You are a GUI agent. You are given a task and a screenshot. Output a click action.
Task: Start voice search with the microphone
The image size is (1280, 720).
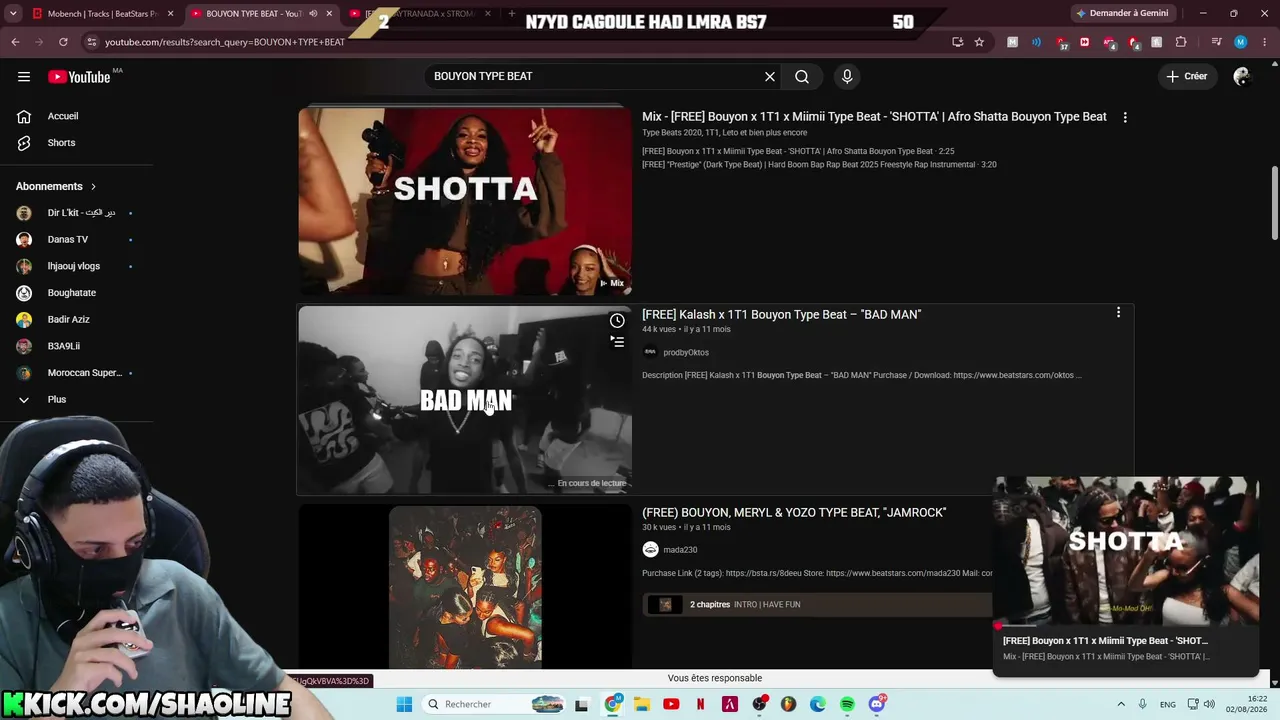tap(847, 76)
